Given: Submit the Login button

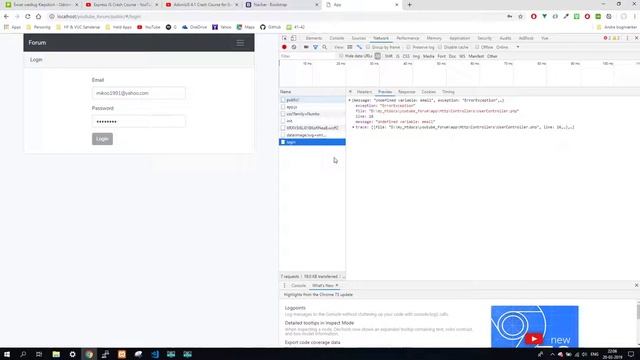Looking at the screenshot, I should [x=102, y=139].
